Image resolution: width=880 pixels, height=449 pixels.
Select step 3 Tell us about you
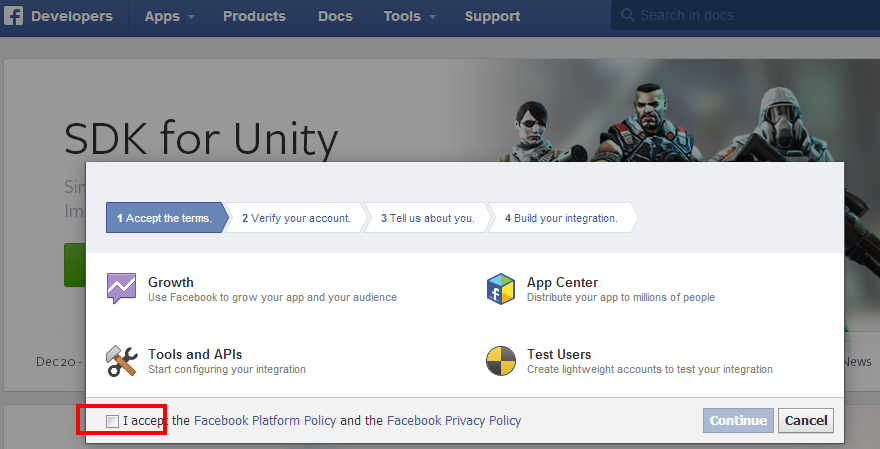(428, 218)
